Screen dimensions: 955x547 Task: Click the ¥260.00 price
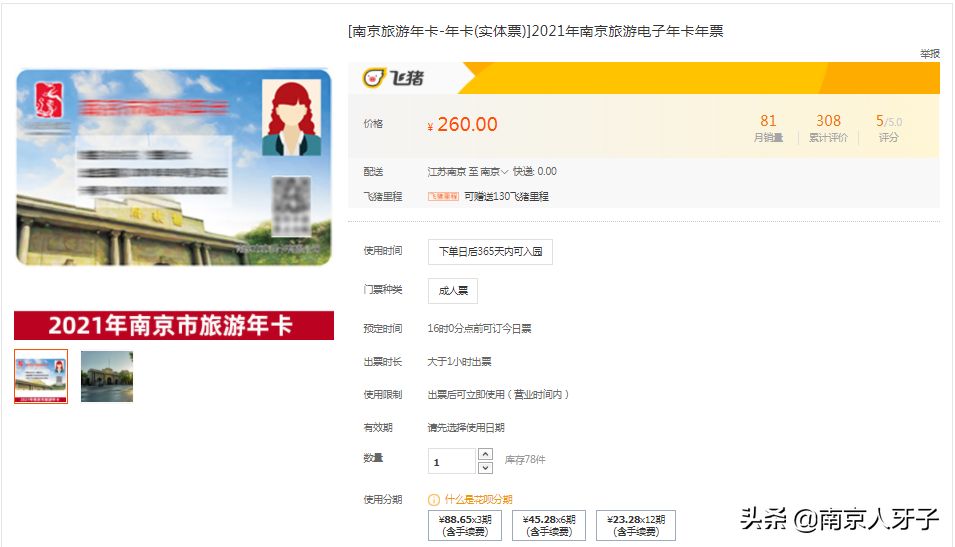462,124
